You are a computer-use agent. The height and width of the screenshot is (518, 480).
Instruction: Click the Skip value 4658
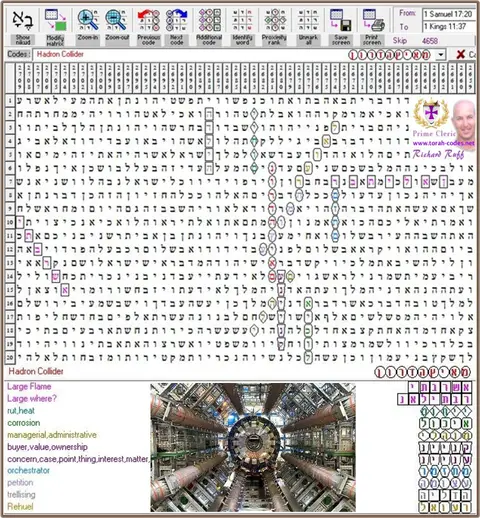point(430,41)
